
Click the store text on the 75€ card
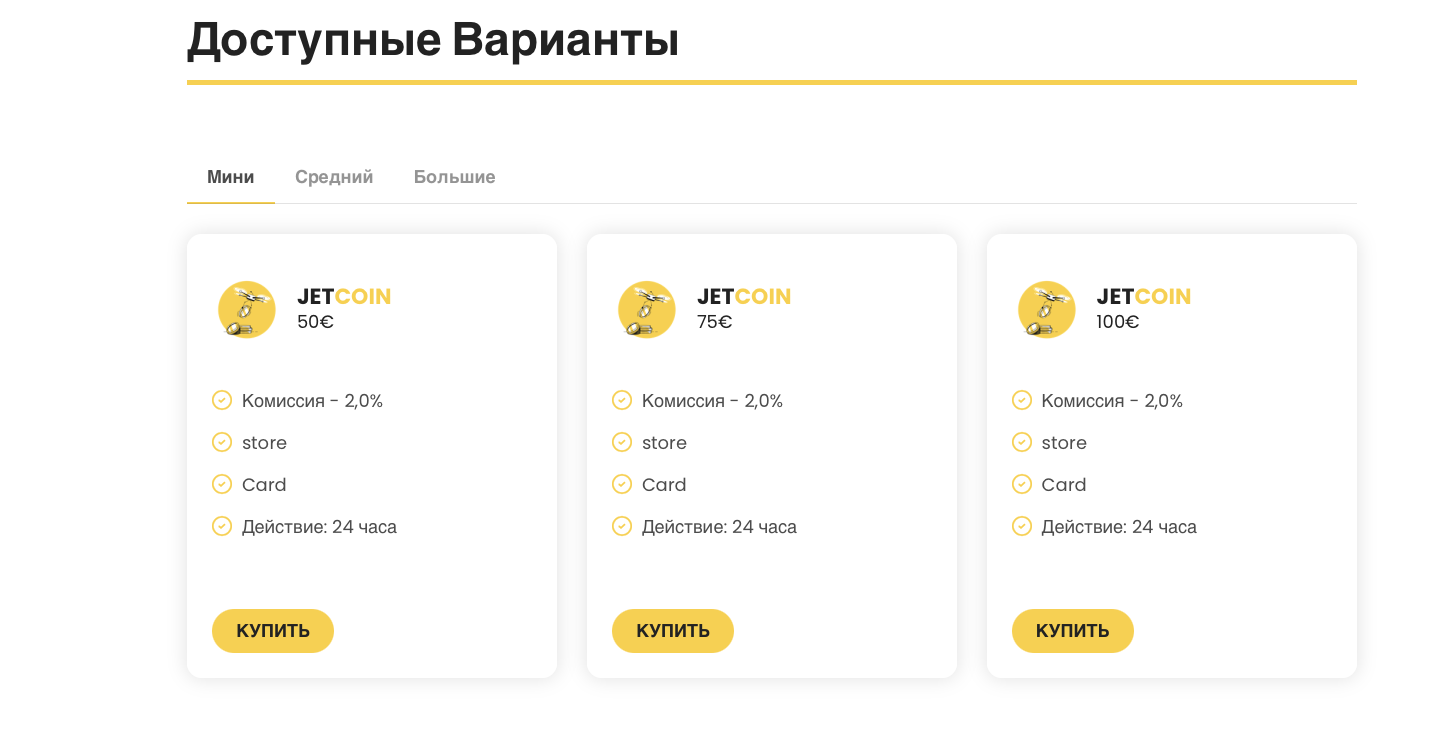(x=664, y=443)
